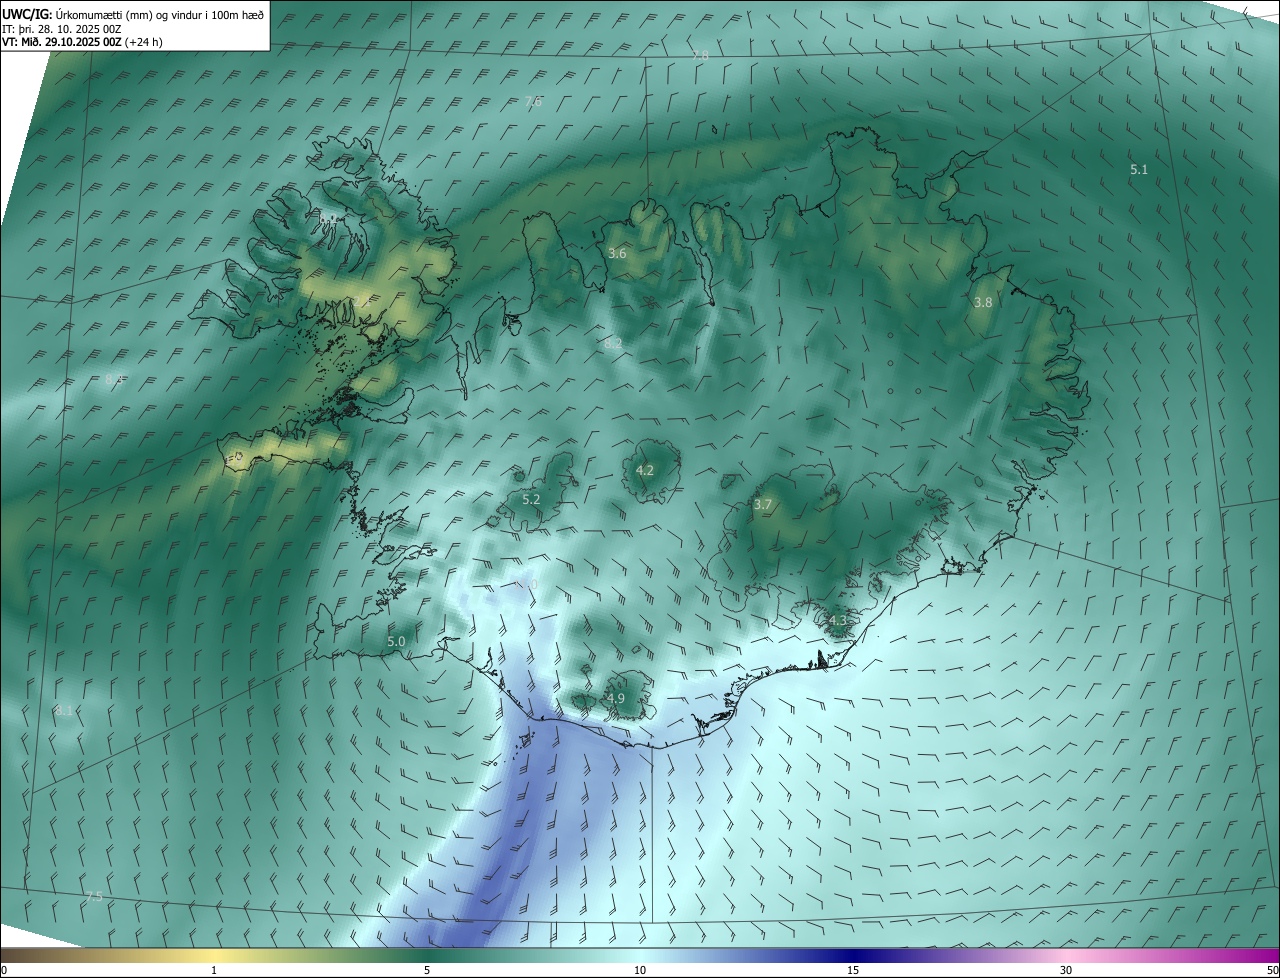
Task: Click the 4.2 value label on the map
Action: pos(645,470)
